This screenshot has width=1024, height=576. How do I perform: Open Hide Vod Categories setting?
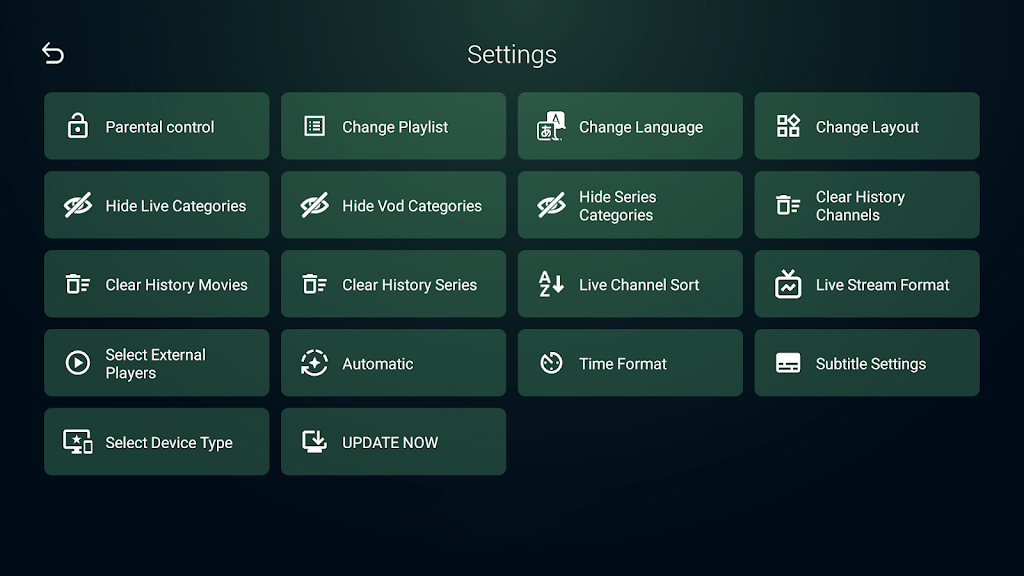(393, 205)
